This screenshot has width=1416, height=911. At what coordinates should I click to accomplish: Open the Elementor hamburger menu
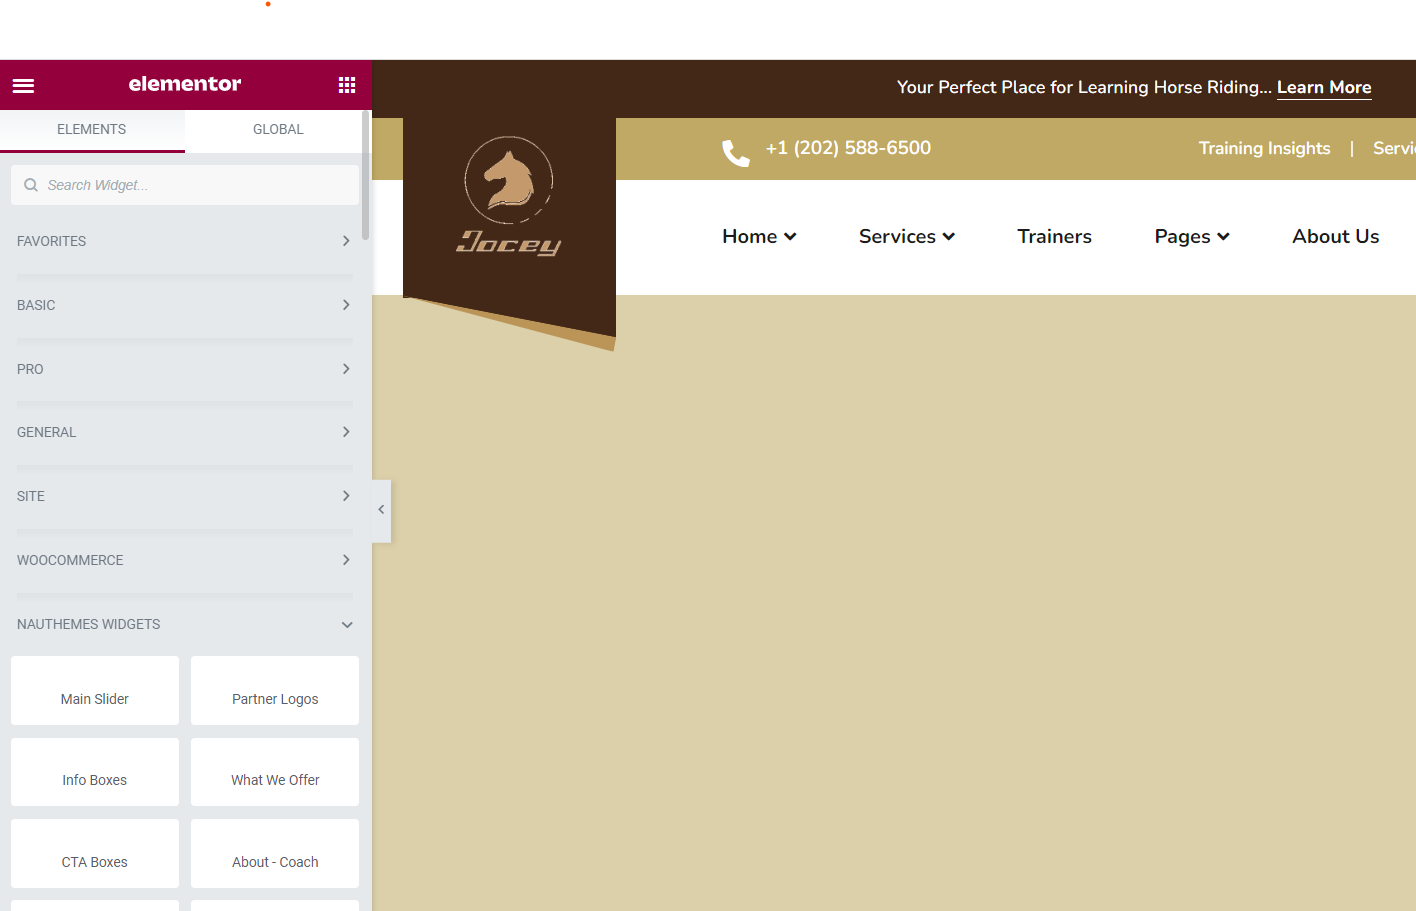point(23,86)
